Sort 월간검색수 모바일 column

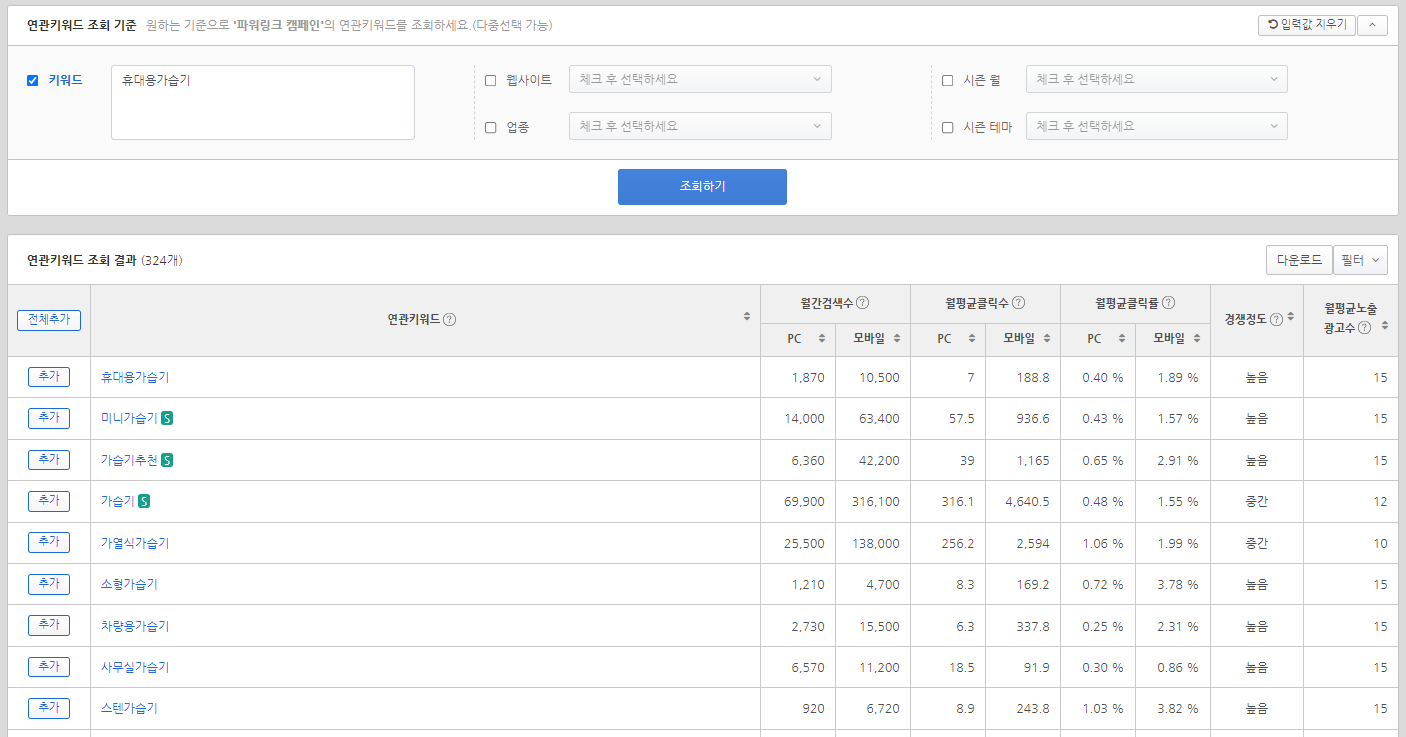pos(897,339)
